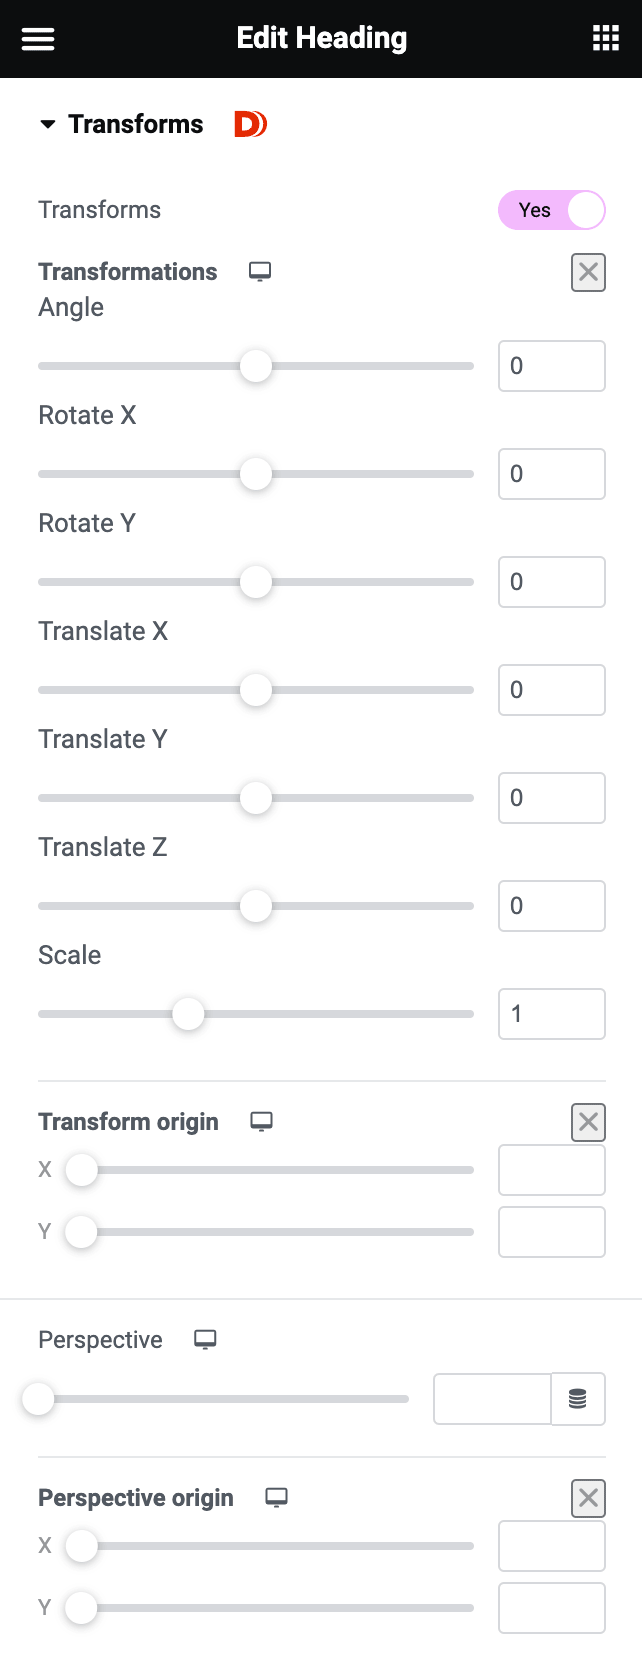Click the Angle slider handle
642x1666 pixels.
(x=256, y=366)
